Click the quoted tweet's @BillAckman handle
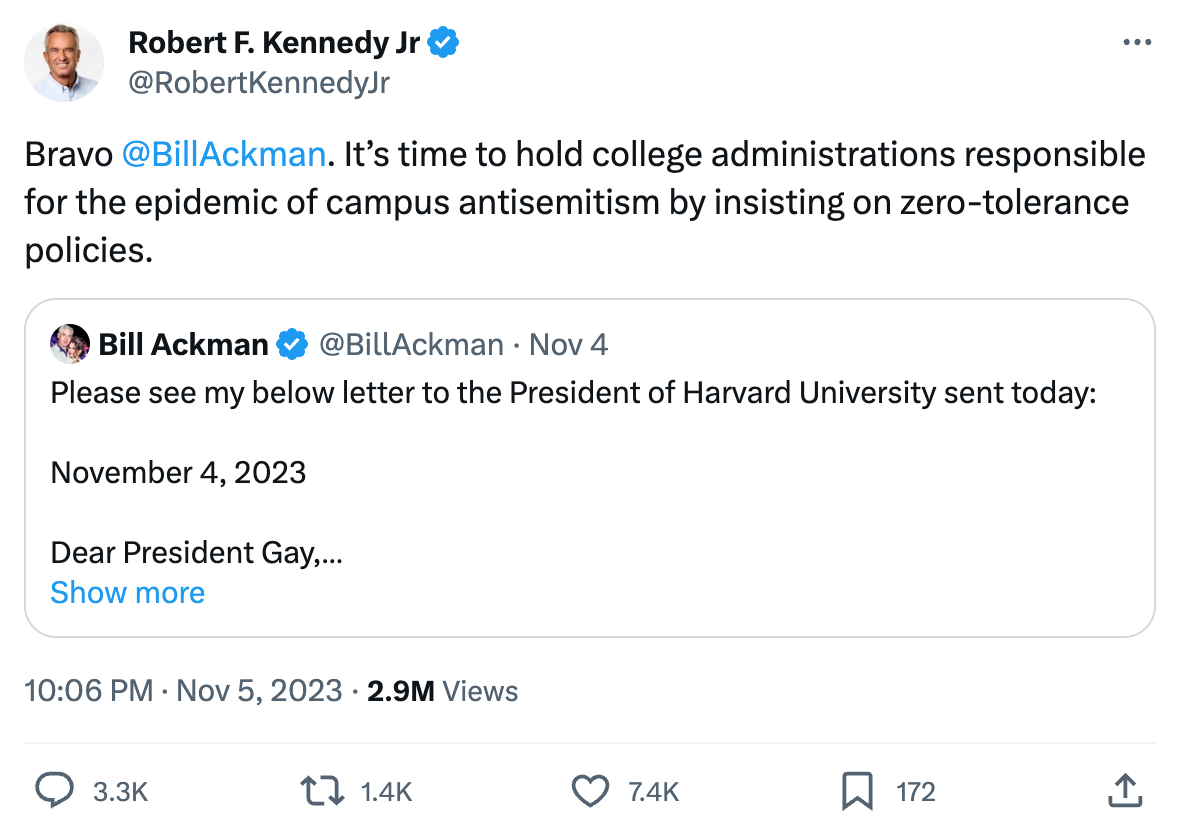The width and height of the screenshot is (1184, 828). point(411,345)
